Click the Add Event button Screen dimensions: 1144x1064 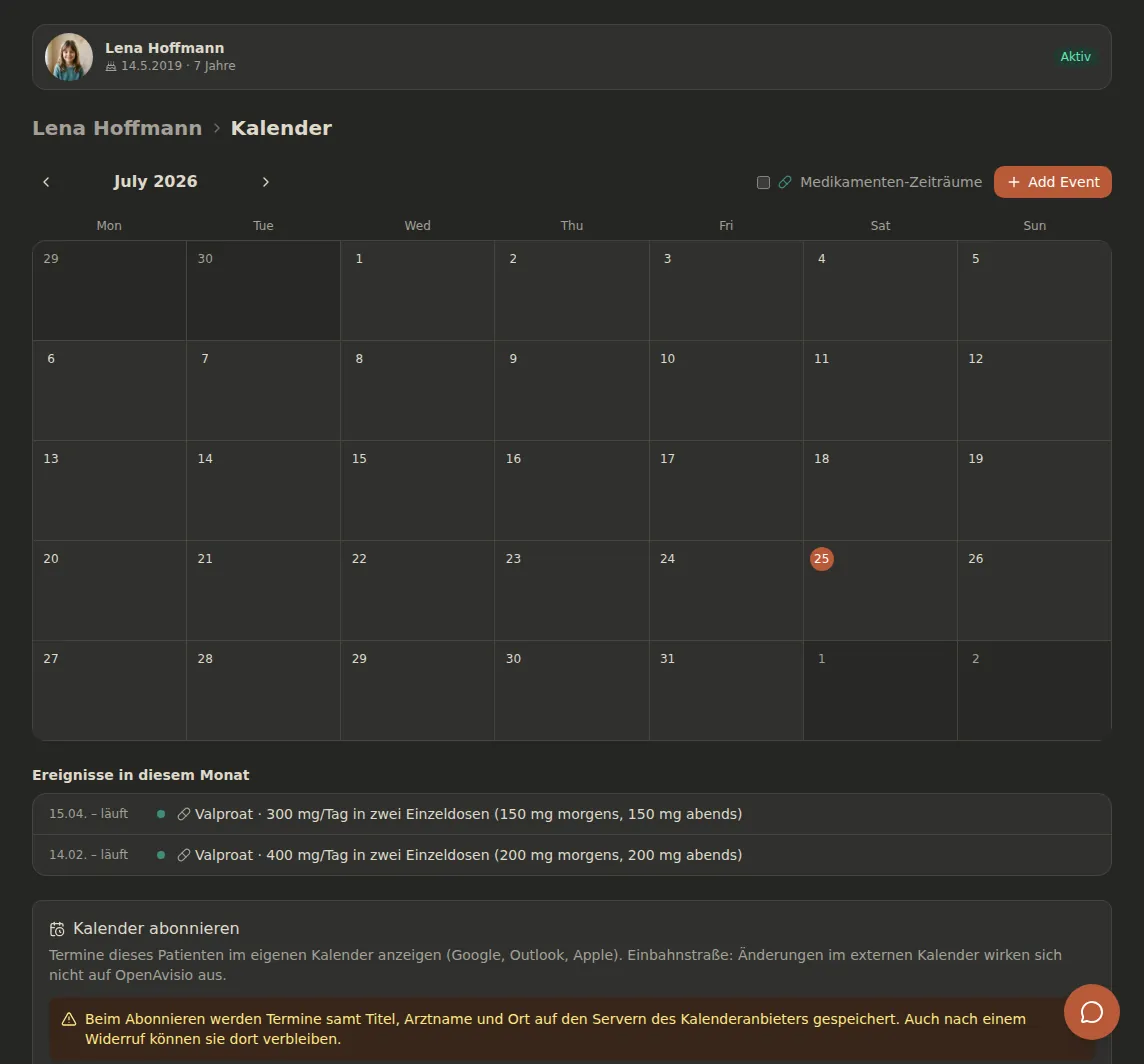[1052, 182]
